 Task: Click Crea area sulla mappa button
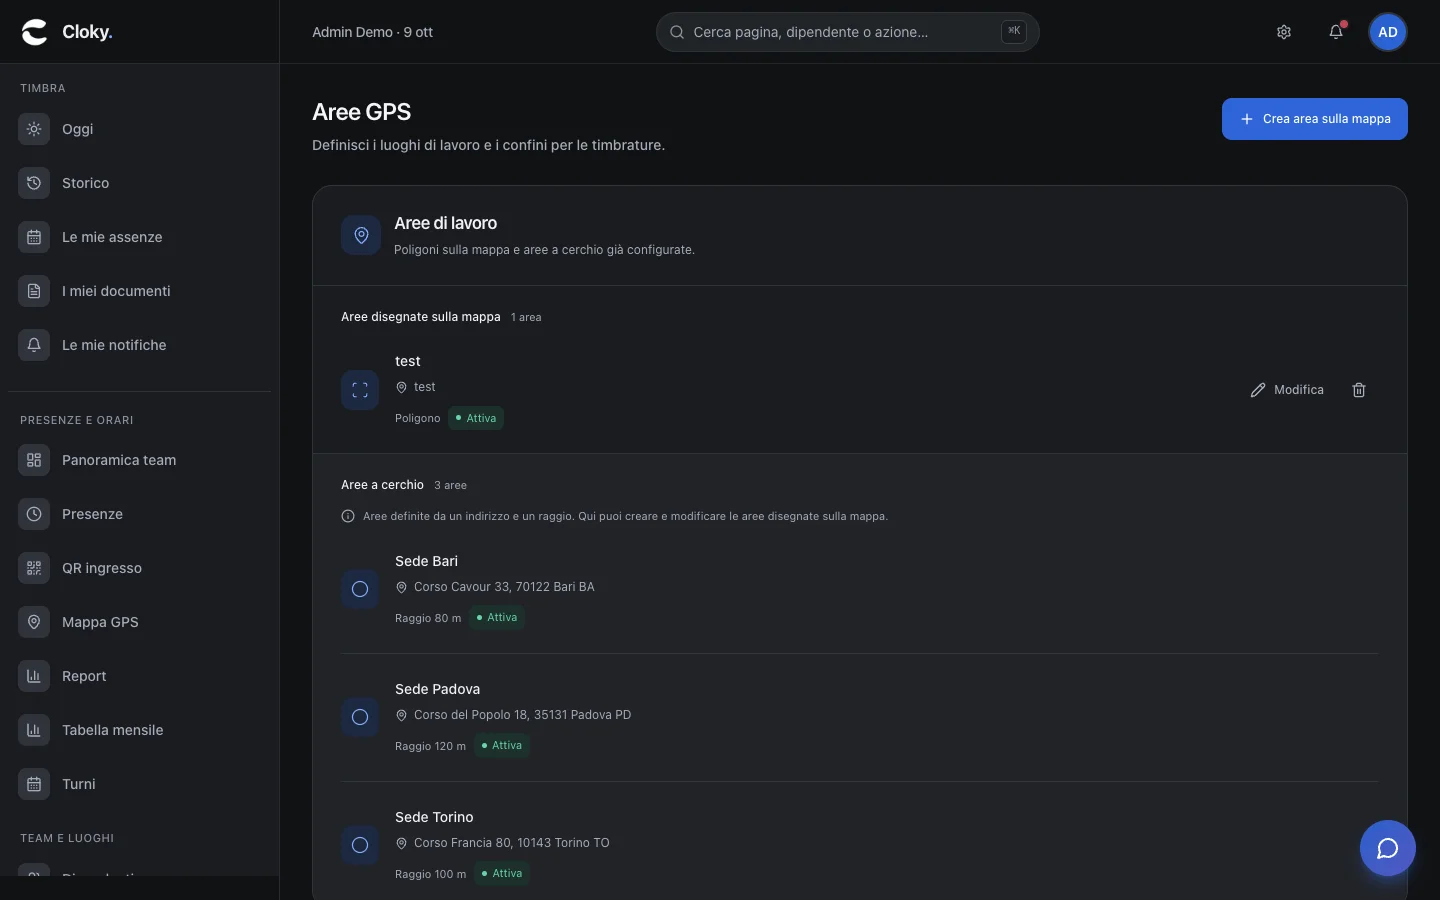point(1314,119)
